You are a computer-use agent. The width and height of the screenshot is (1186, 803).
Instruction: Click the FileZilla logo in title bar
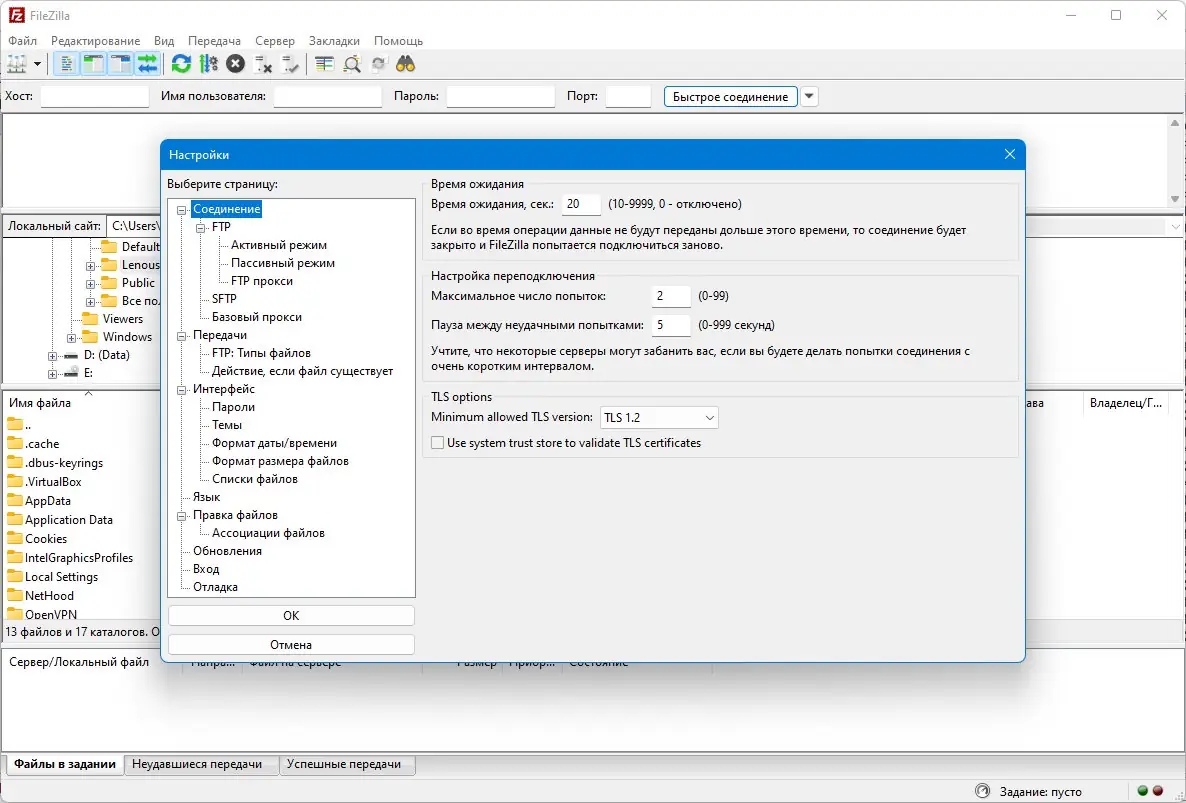click(16, 15)
